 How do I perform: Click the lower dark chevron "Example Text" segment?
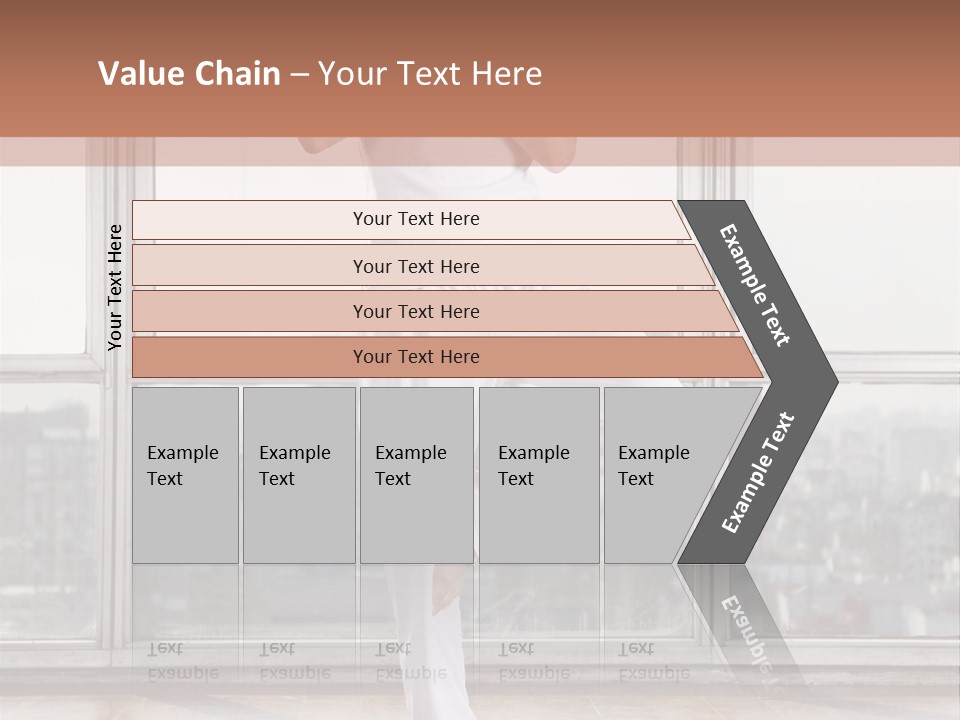click(x=758, y=472)
